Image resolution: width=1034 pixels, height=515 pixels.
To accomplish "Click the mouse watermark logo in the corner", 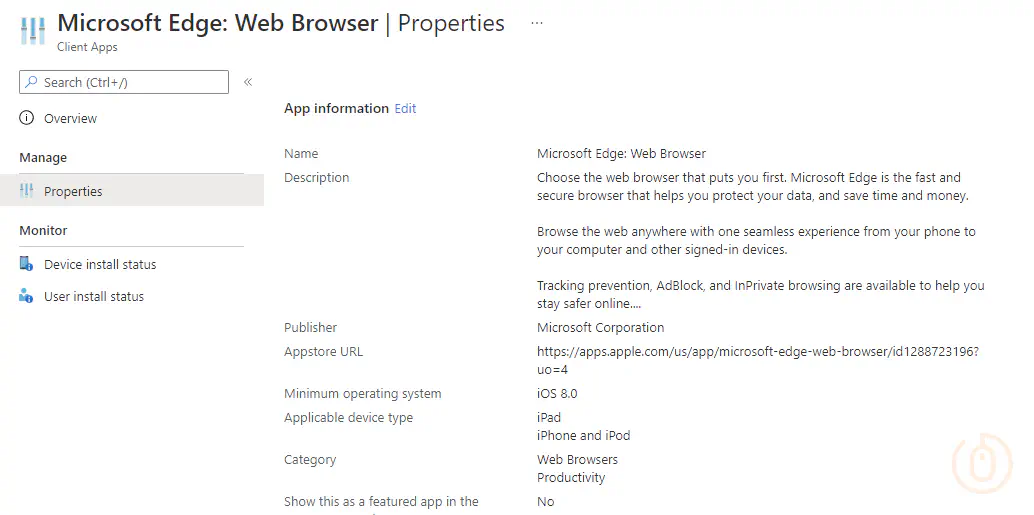I will [x=983, y=461].
